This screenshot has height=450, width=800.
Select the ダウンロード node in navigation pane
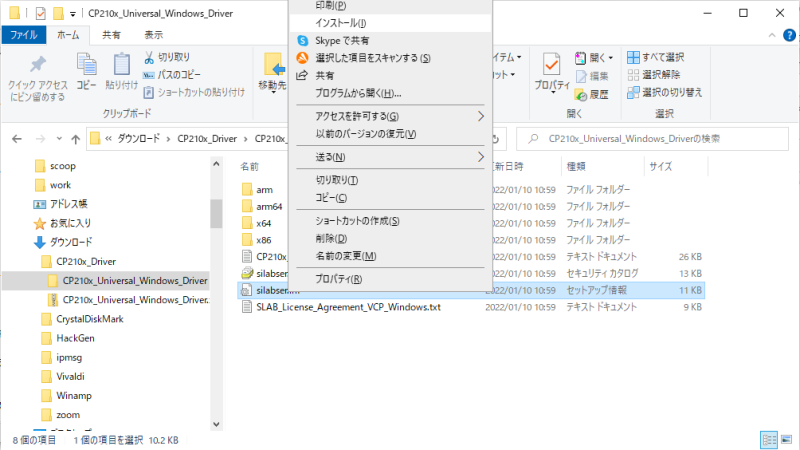coord(71,242)
